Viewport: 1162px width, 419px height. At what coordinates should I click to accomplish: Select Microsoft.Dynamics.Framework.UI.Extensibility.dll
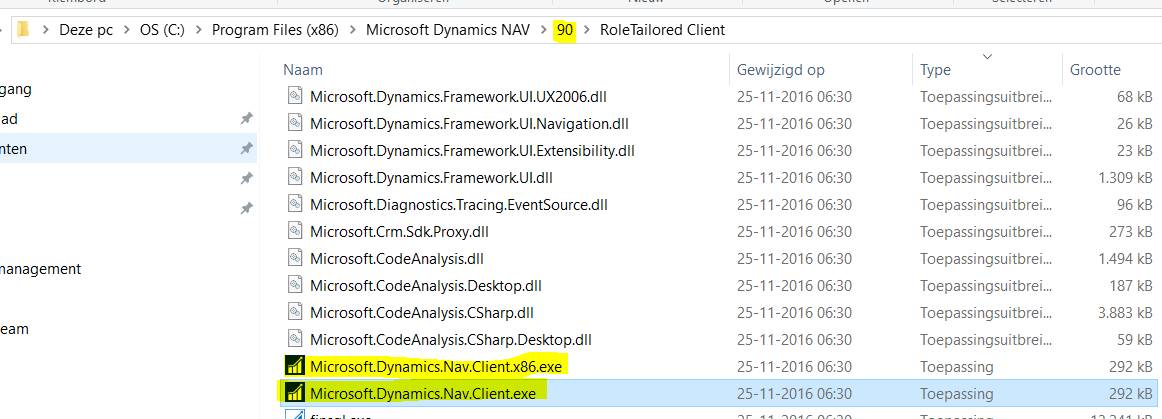473,151
